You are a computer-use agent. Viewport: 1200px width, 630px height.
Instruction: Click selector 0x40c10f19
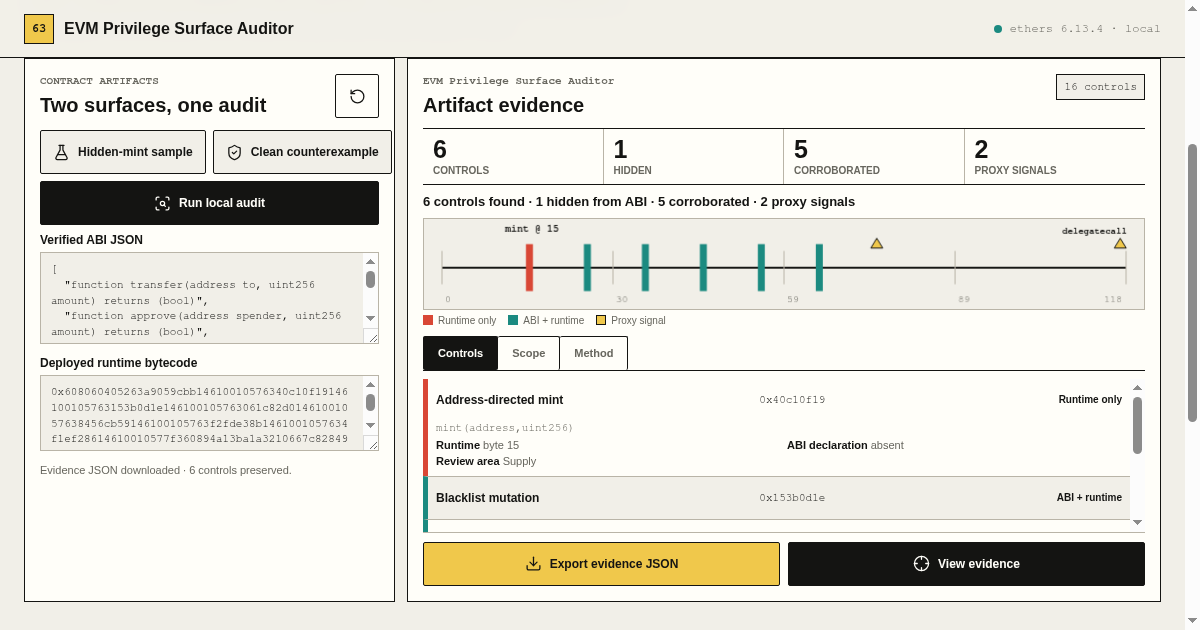point(792,400)
